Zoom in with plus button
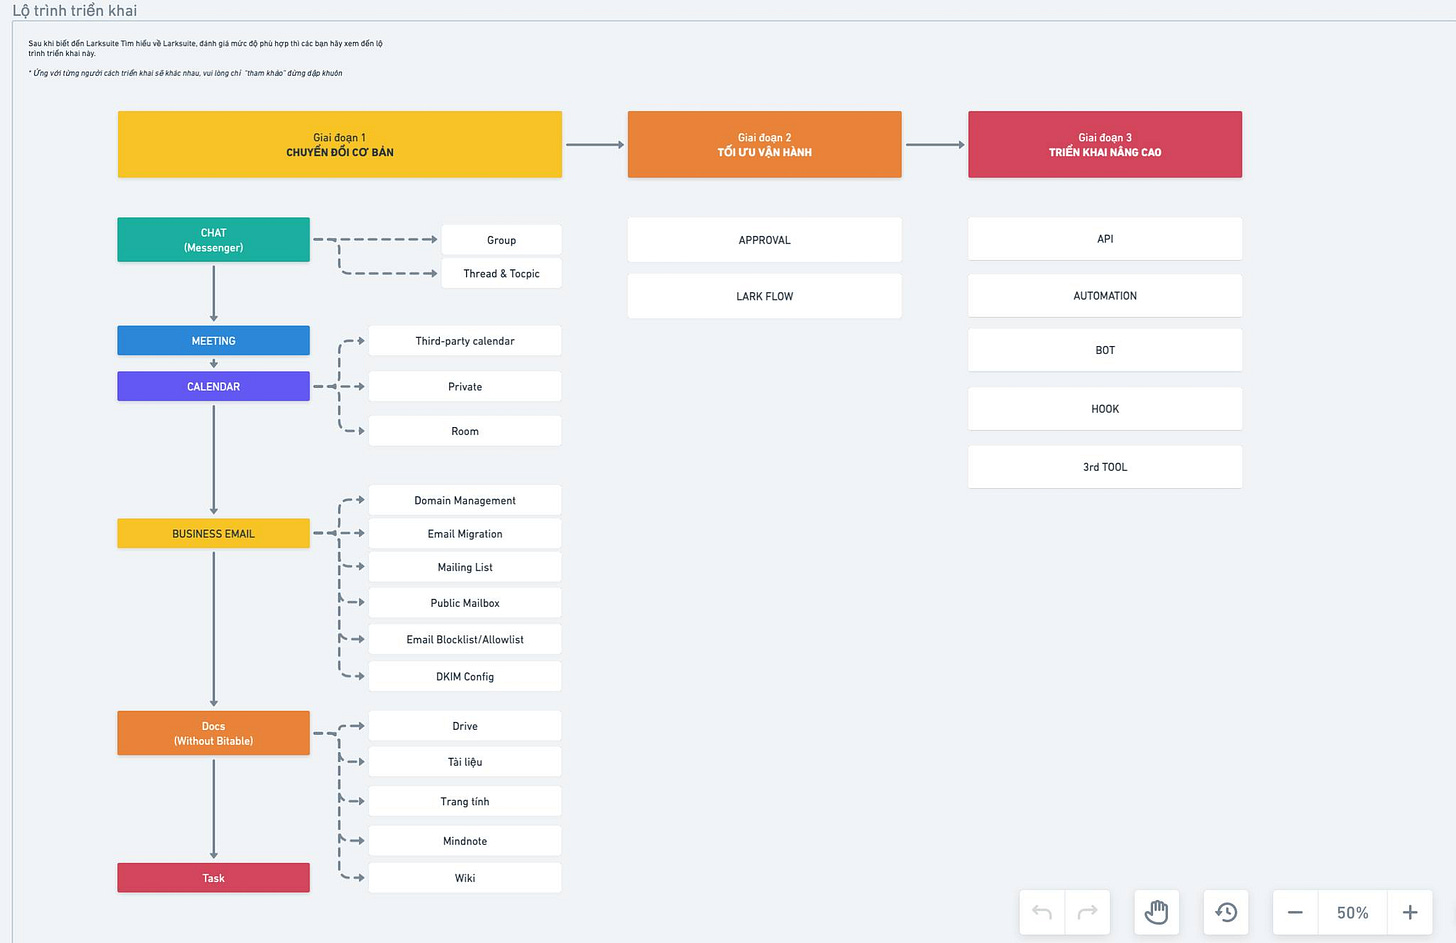Image resolution: width=1456 pixels, height=943 pixels. 1410,912
